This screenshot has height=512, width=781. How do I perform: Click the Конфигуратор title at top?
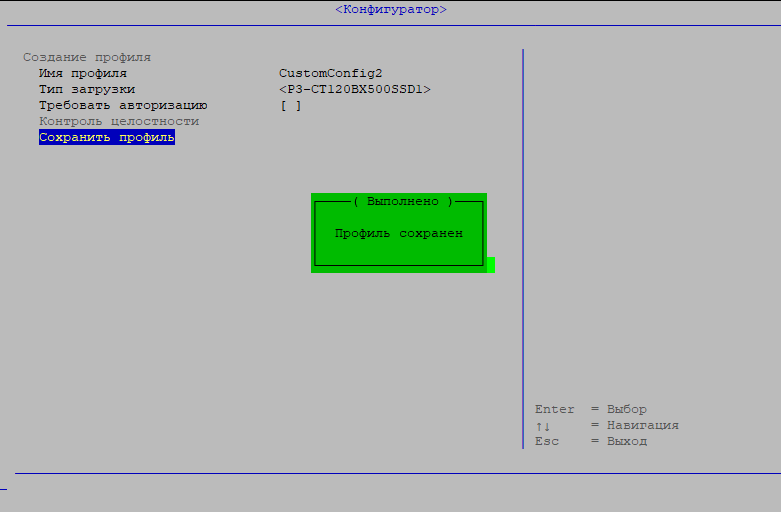point(390,9)
